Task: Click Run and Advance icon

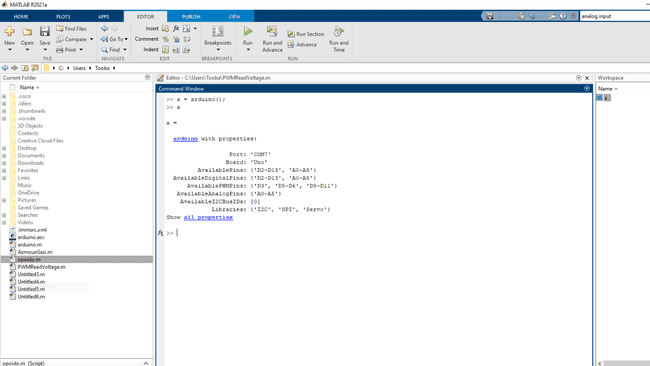Action: [x=272, y=31]
